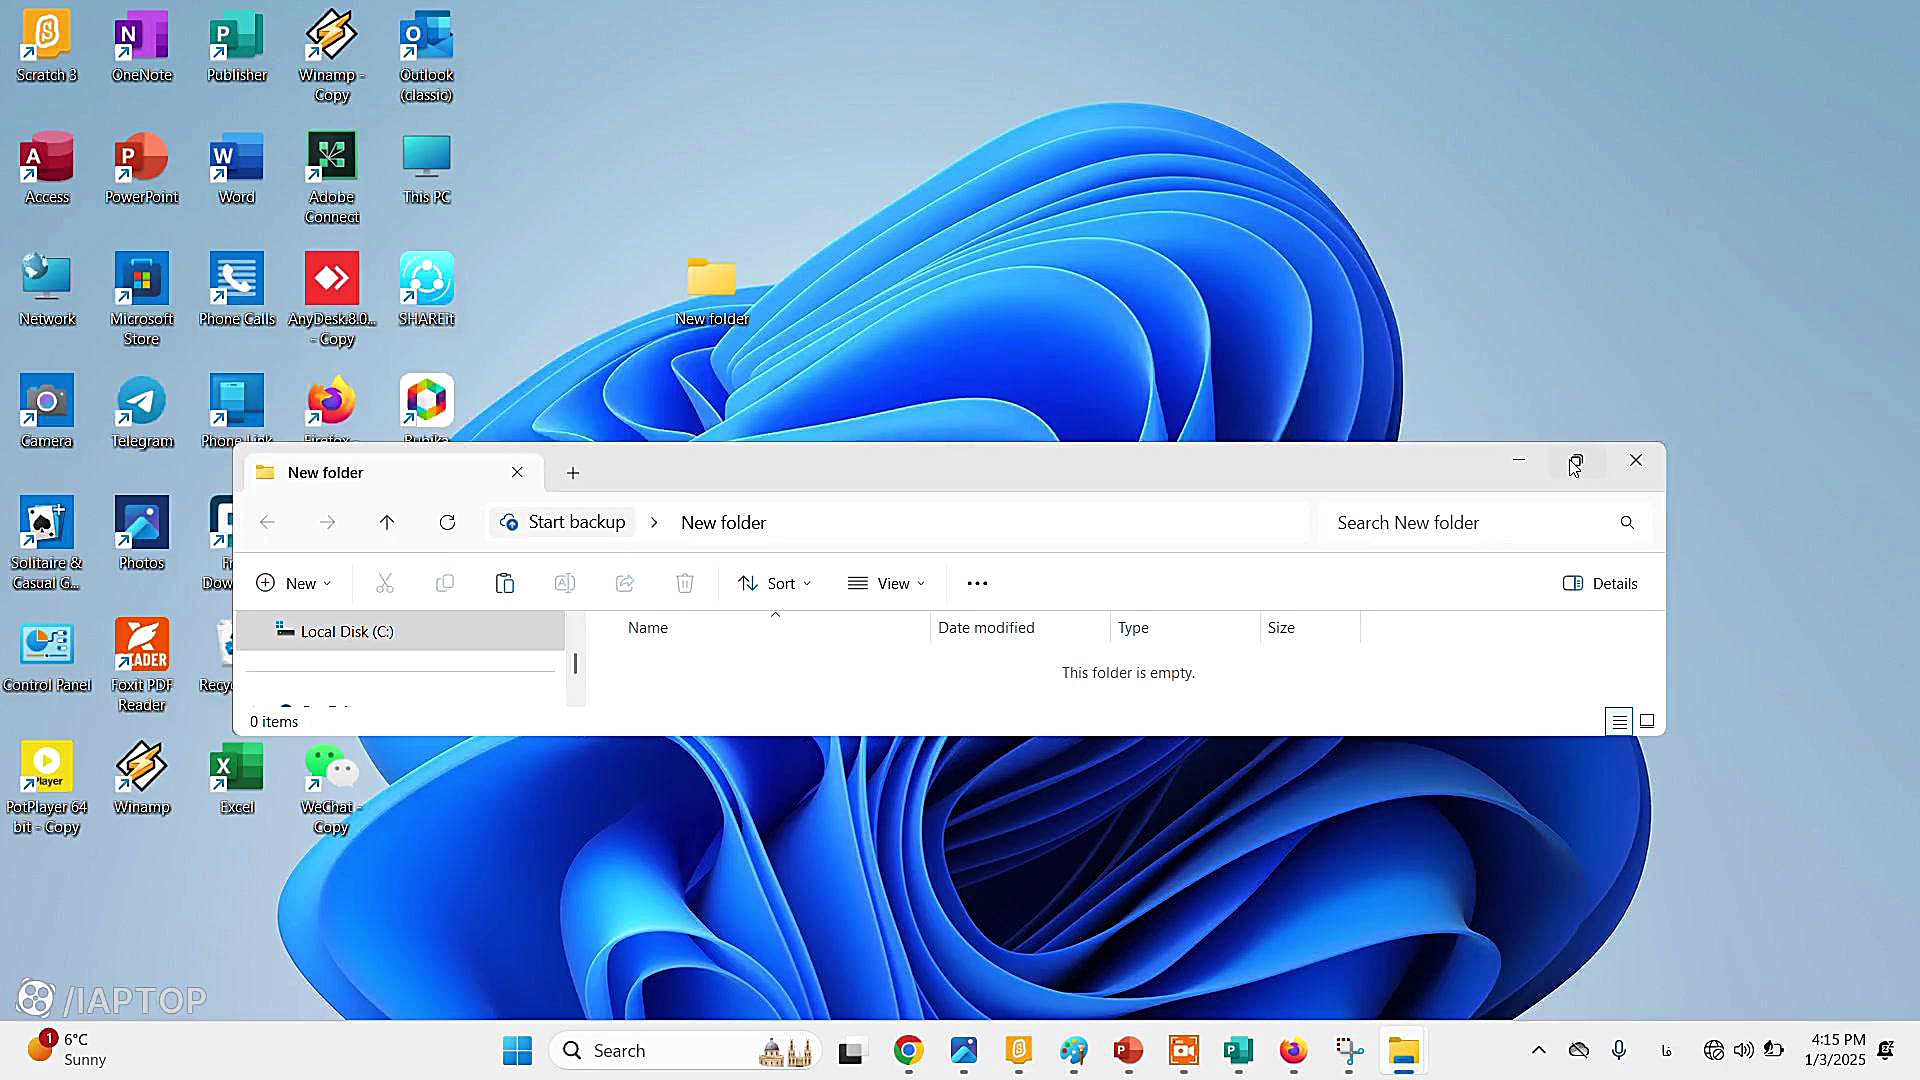Image resolution: width=1920 pixels, height=1080 pixels.
Task: Open Outlook (classic) desktop icon
Action: [427, 57]
